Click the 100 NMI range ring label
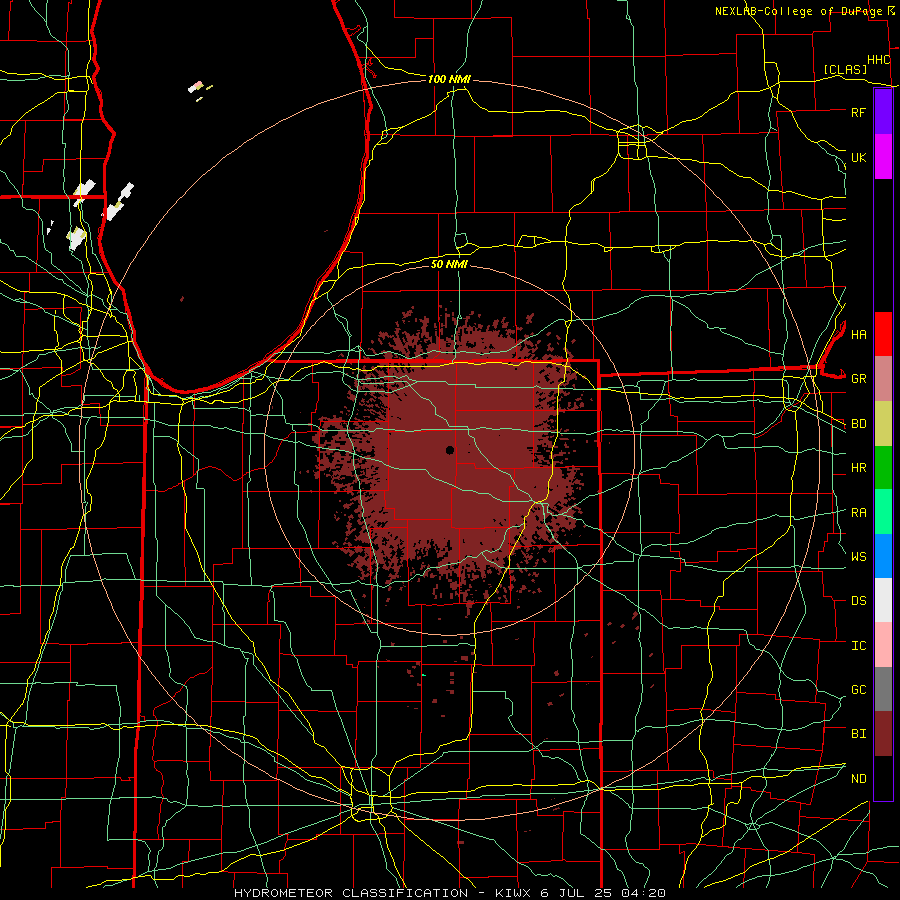Viewport: 900px width, 900px height. tap(449, 79)
